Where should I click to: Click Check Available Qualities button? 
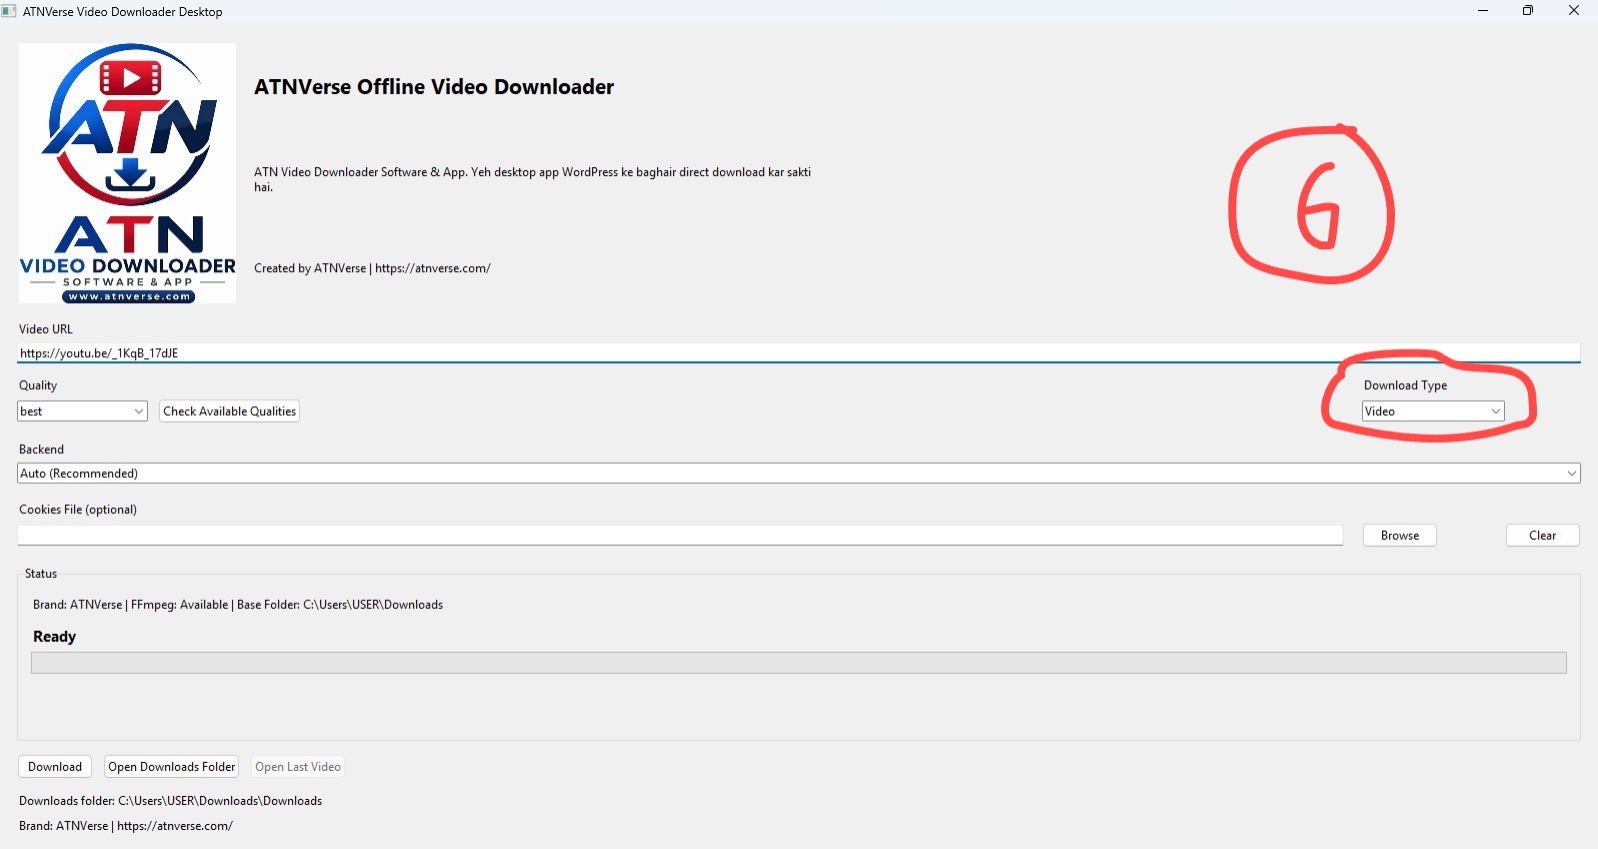(229, 411)
